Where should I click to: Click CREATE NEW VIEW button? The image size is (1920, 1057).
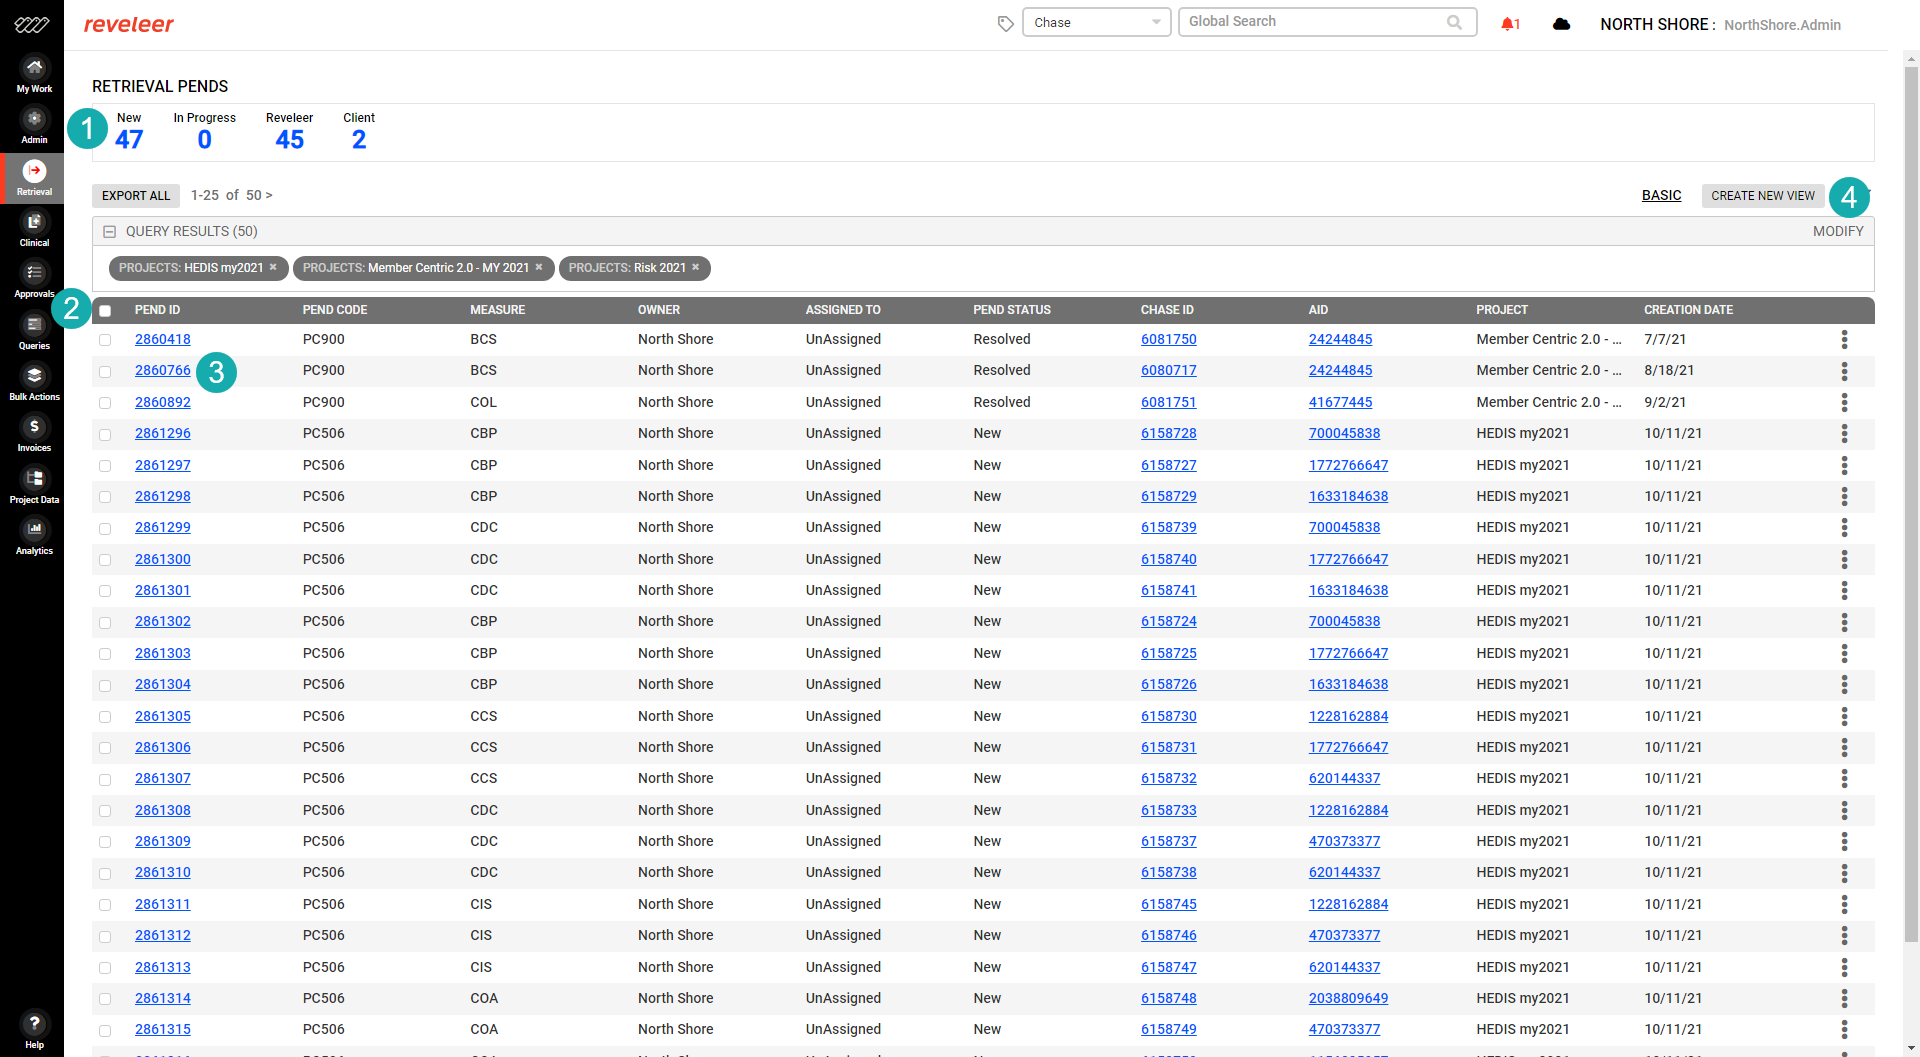click(x=1763, y=196)
